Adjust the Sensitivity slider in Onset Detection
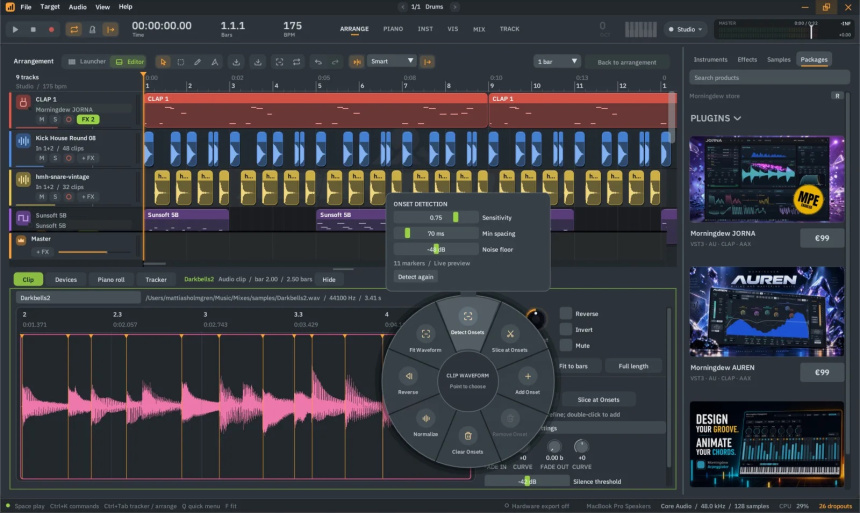This screenshot has height=513, width=860. (x=436, y=218)
